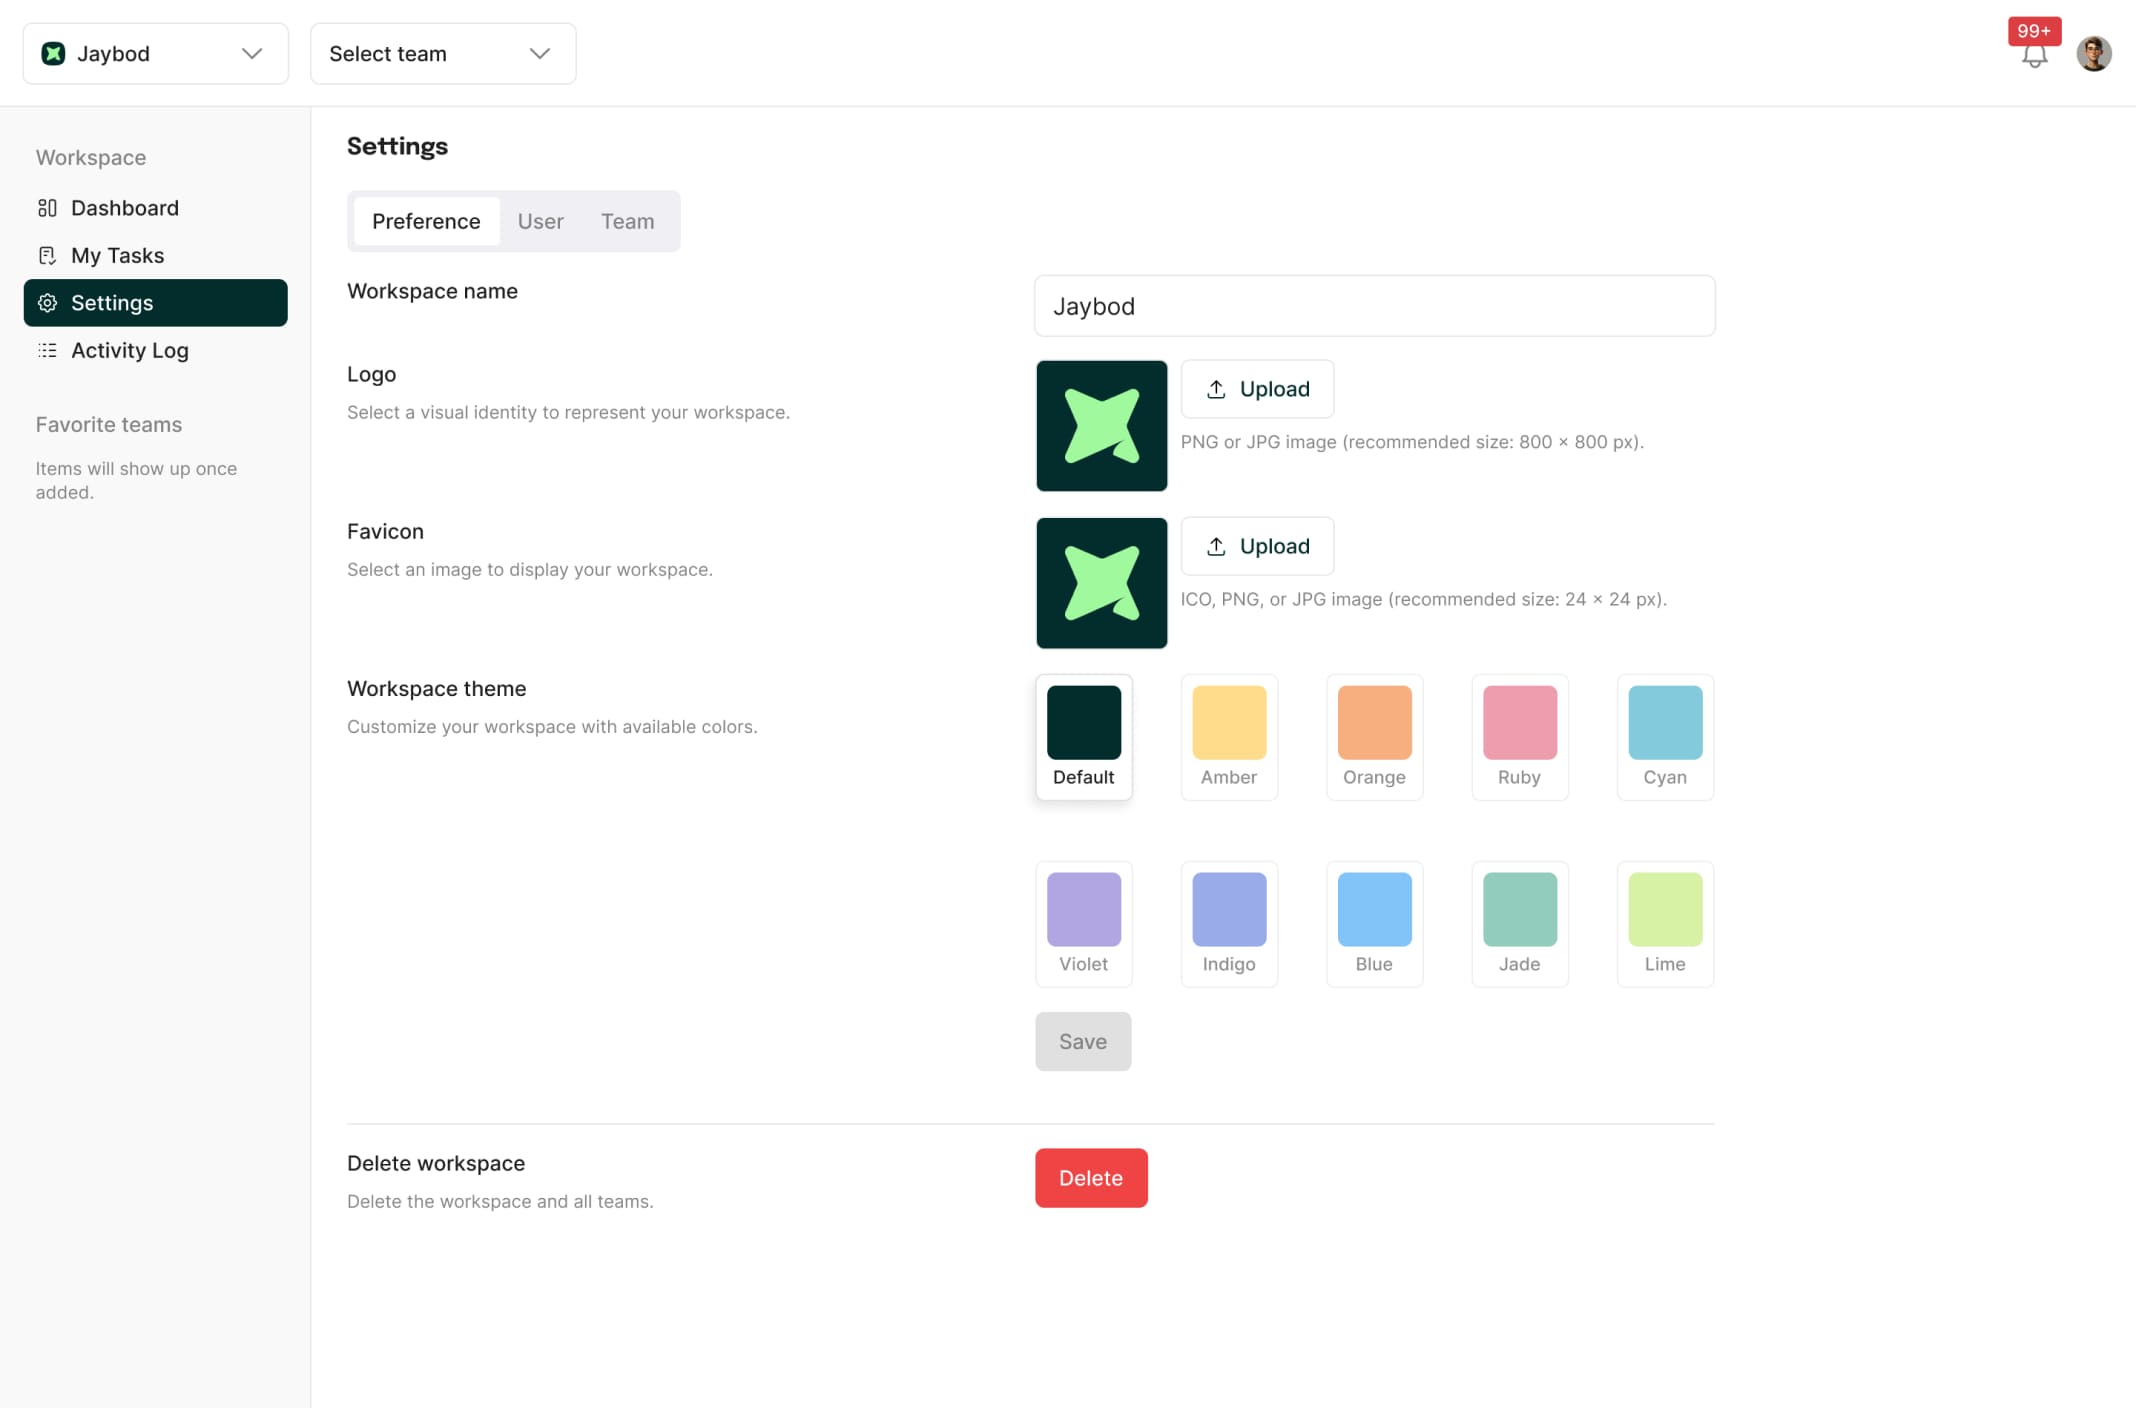Click the Workspace name input field
The height and width of the screenshot is (1408, 2136).
tap(1374, 306)
